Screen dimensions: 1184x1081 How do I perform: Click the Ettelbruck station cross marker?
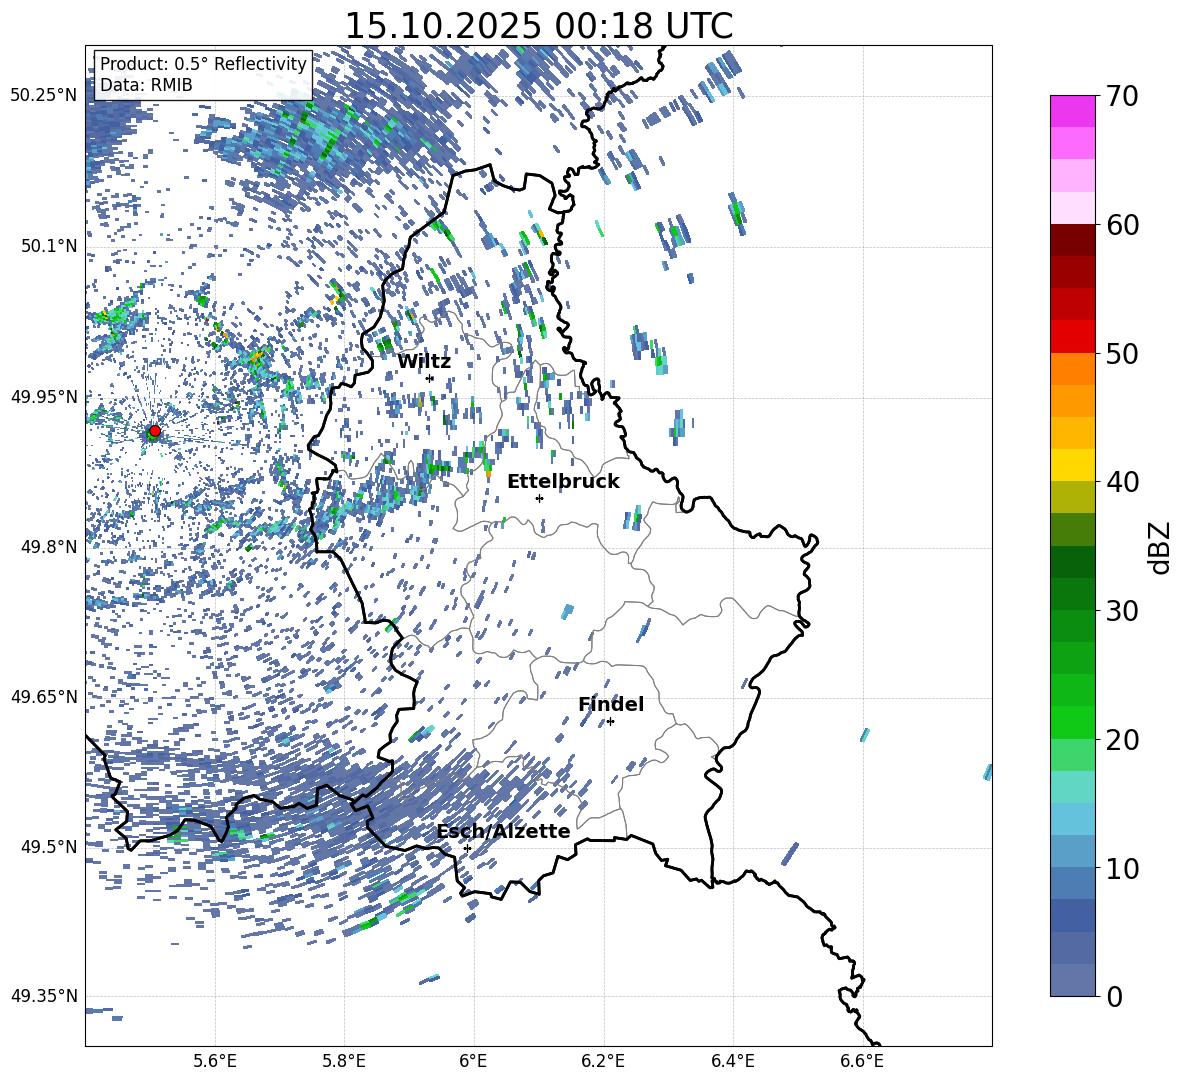(x=539, y=498)
